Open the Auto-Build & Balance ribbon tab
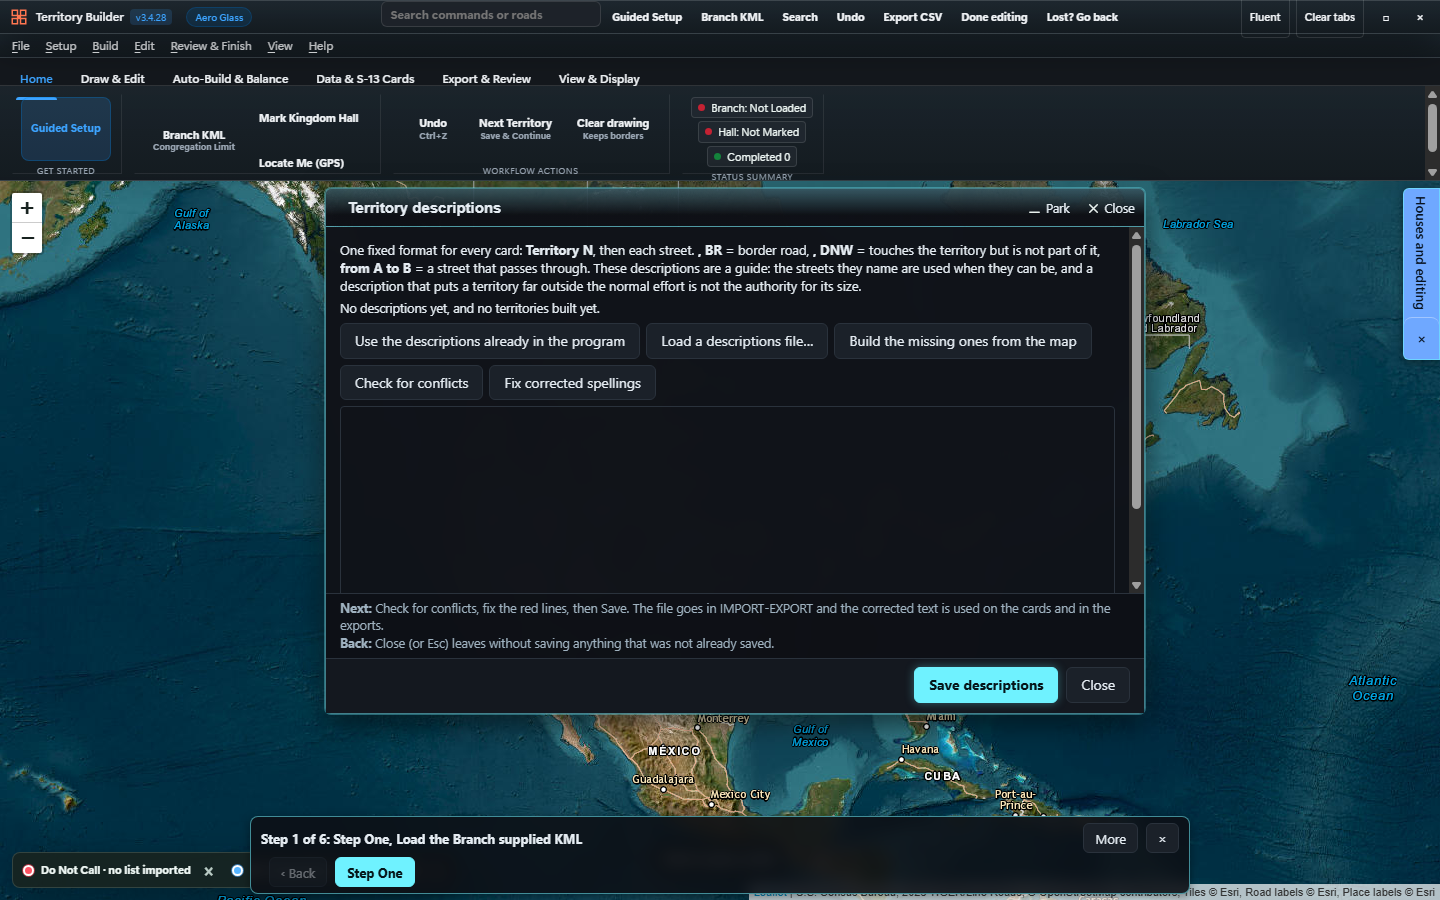This screenshot has height=900, width=1440. pos(230,79)
